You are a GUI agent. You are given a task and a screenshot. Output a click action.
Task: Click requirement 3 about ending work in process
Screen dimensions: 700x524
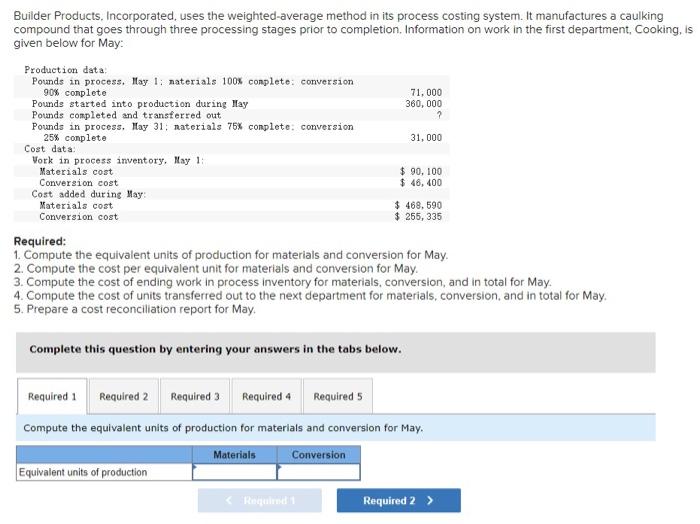pos(283,282)
